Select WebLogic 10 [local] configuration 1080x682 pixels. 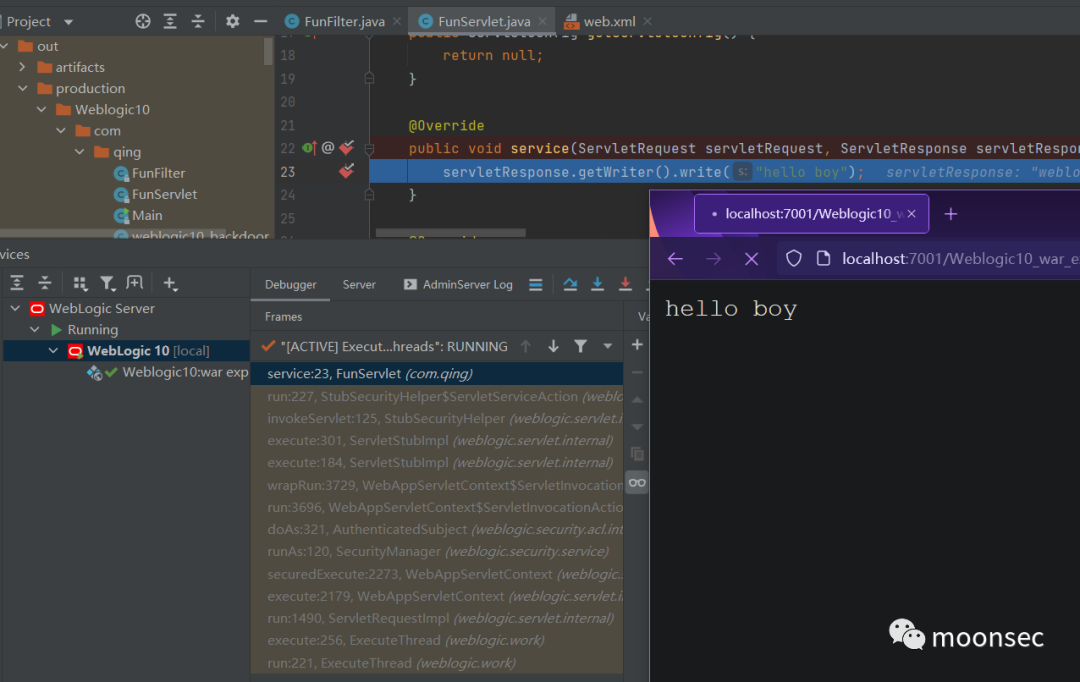click(127, 351)
